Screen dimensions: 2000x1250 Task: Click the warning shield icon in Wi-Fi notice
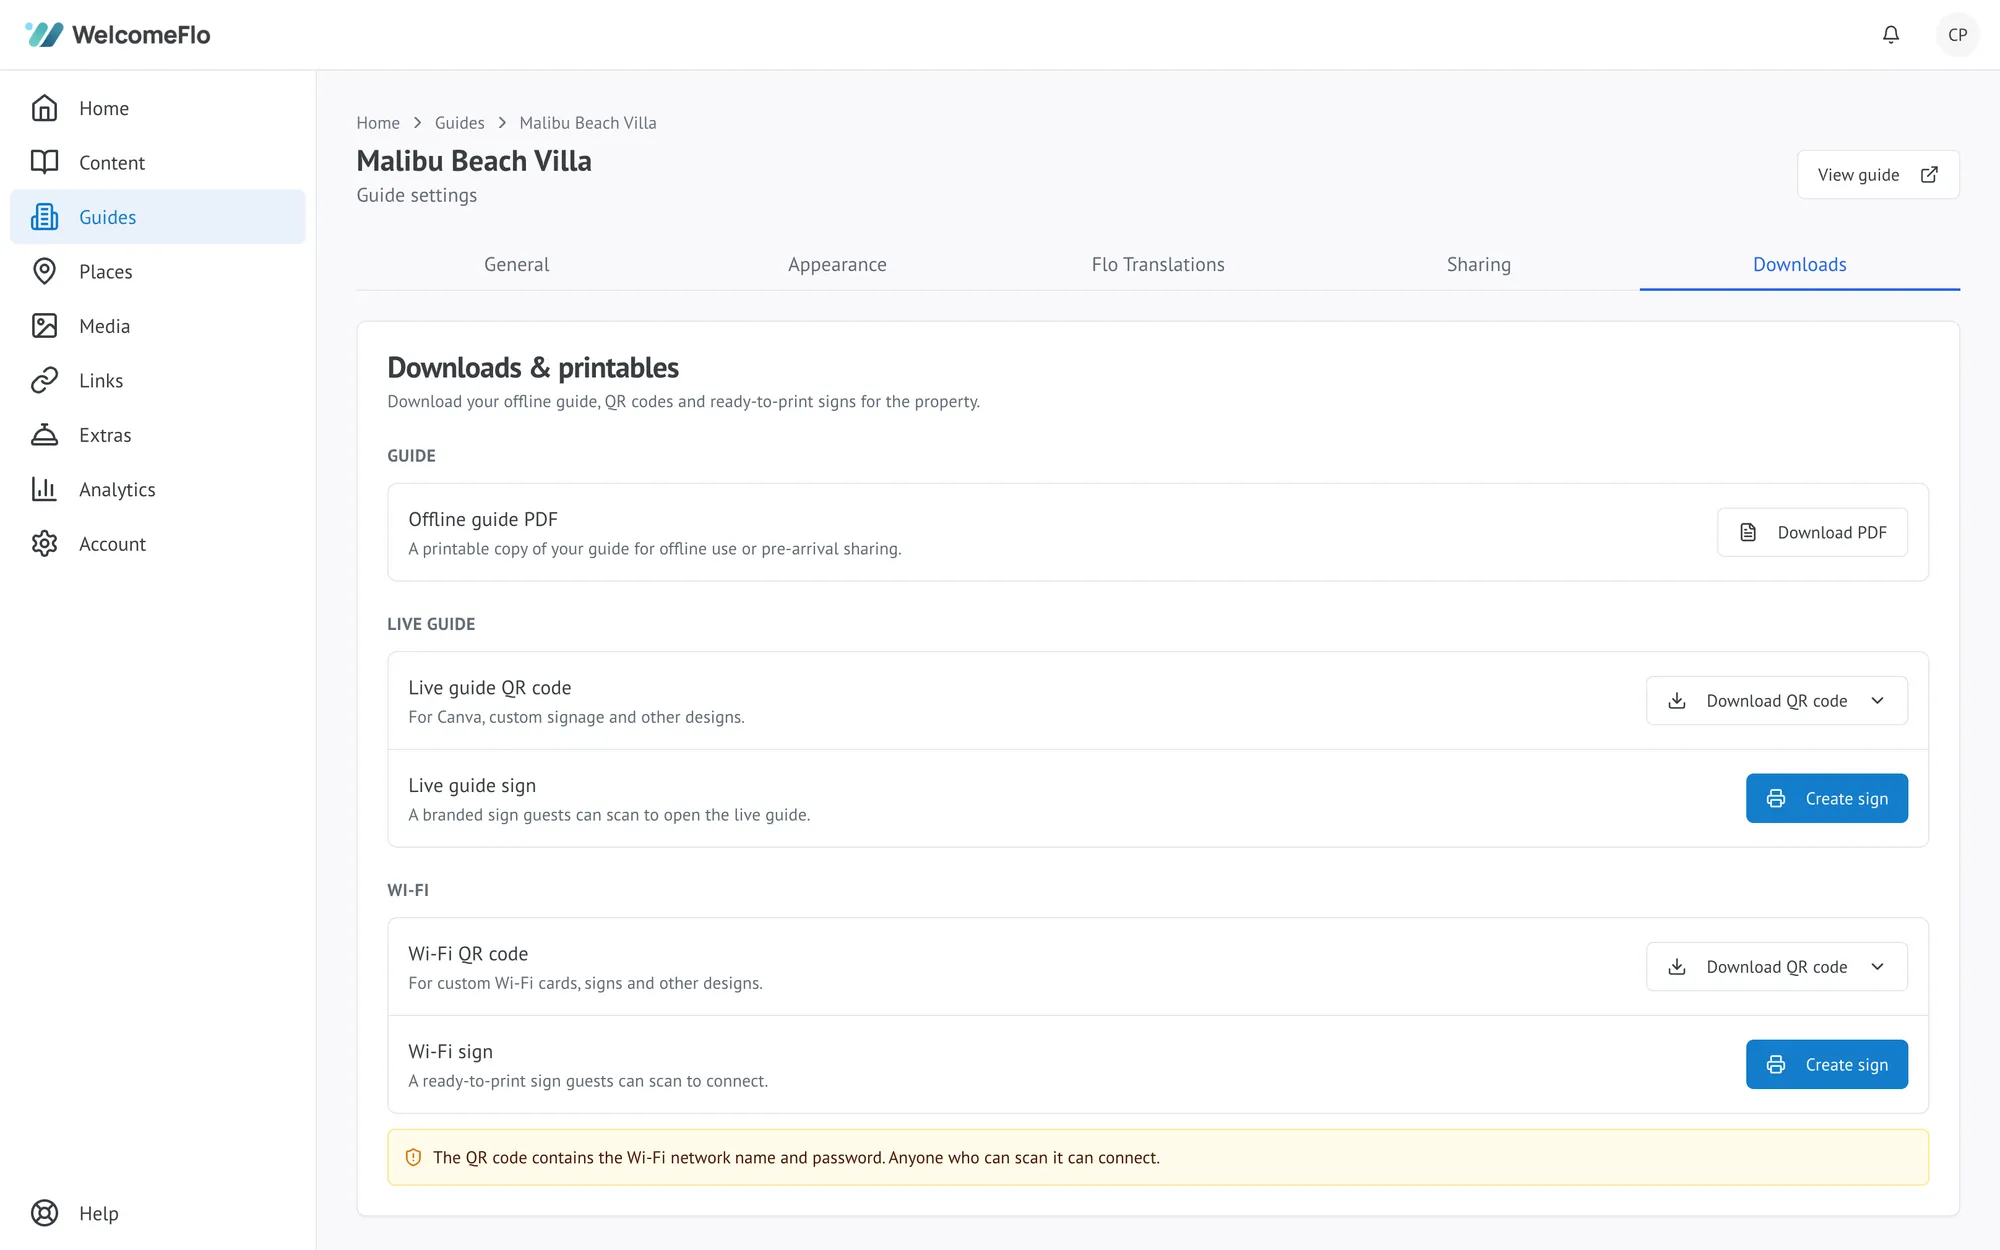(413, 1158)
